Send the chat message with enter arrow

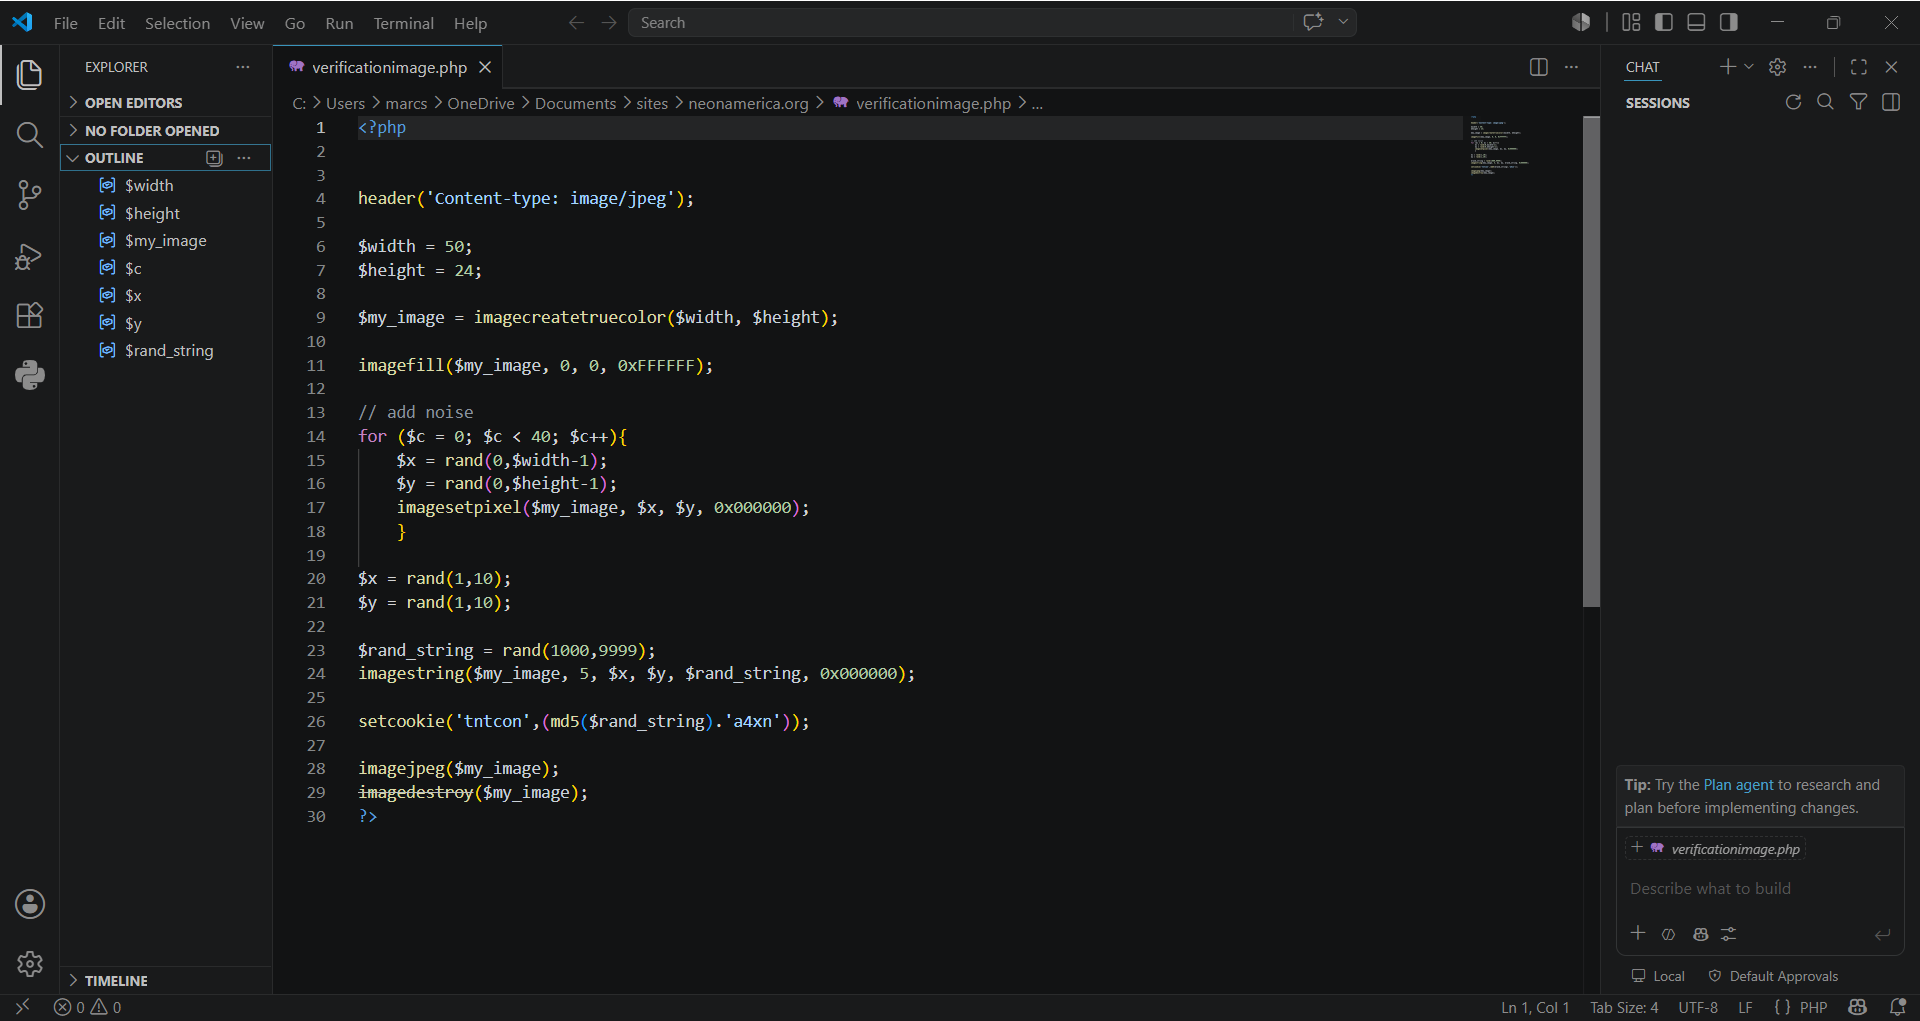click(x=1882, y=934)
